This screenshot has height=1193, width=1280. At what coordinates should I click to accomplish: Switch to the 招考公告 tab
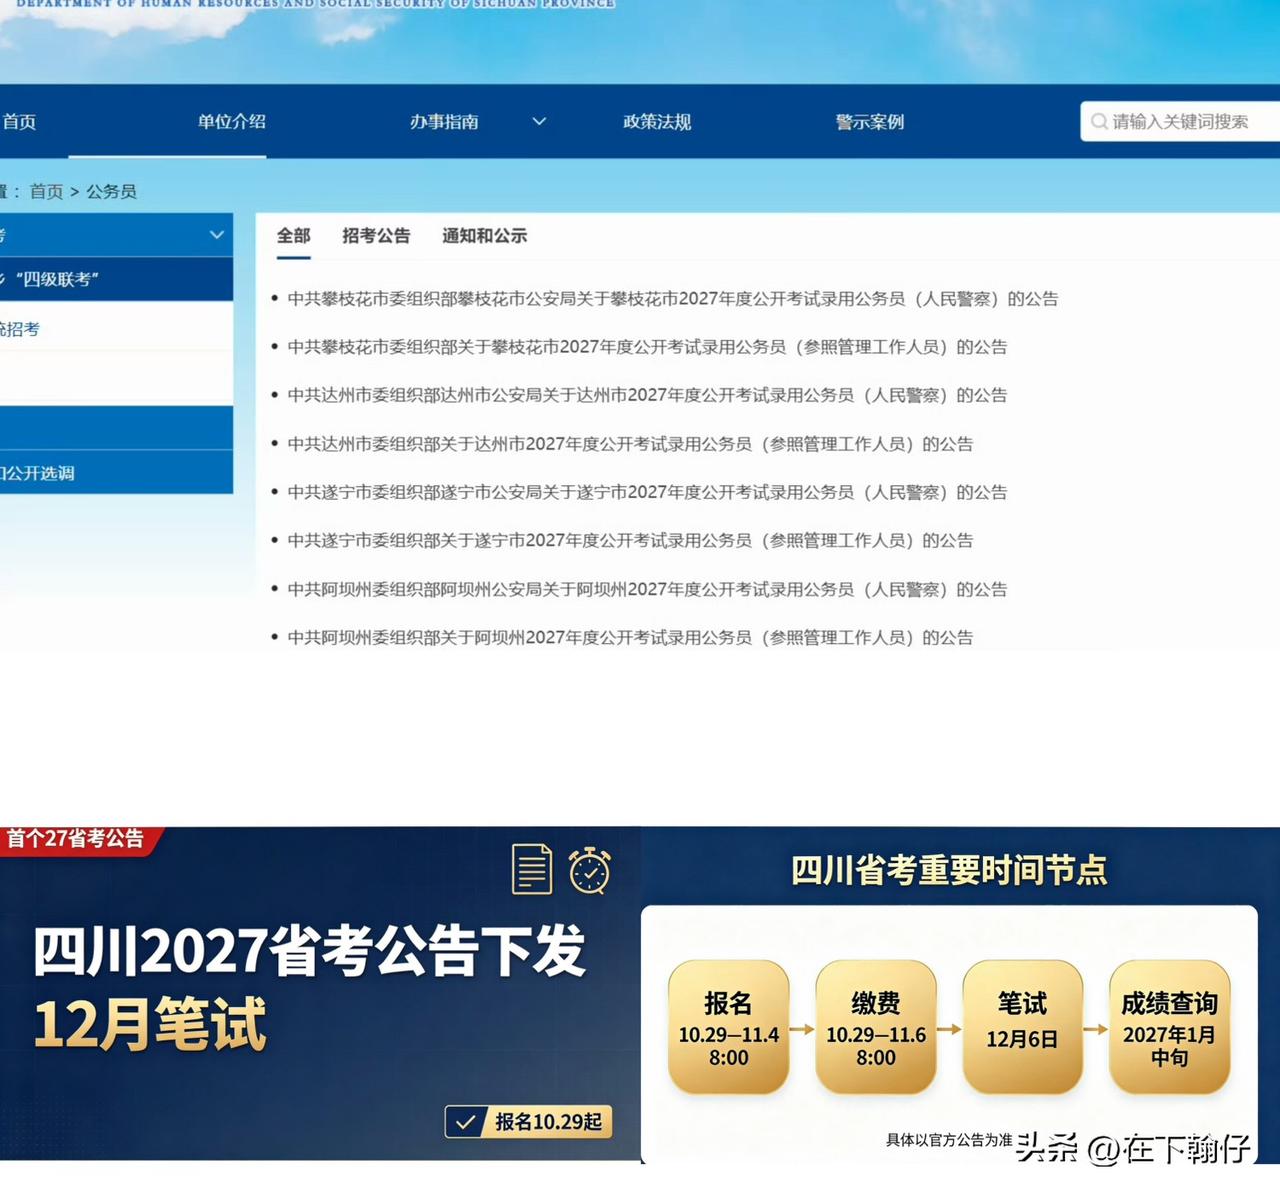376,236
